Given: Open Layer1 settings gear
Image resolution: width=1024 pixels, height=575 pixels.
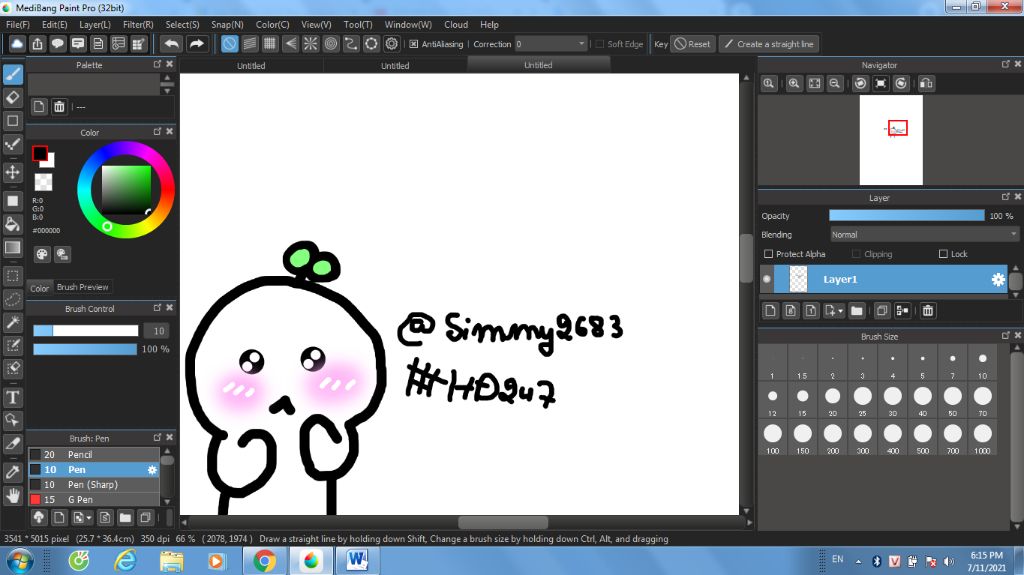Looking at the screenshot, I should coord(998,280).
